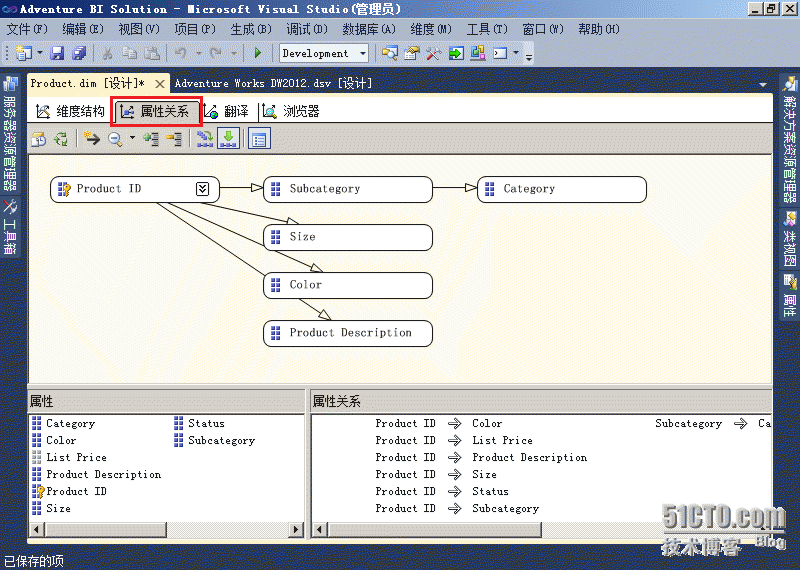Click the green arrow deploy icon
This screenshot has width=800, height=570.
coord(456,53)
